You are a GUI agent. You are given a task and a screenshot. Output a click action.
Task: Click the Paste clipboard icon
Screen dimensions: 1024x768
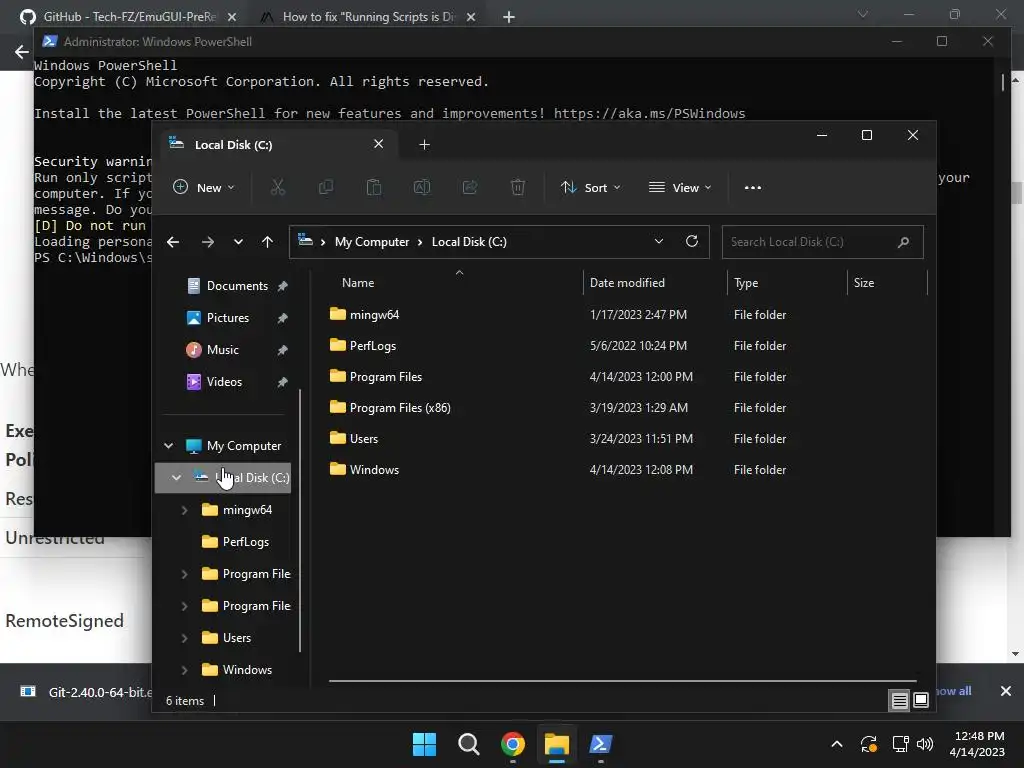(x=374, y=187)
